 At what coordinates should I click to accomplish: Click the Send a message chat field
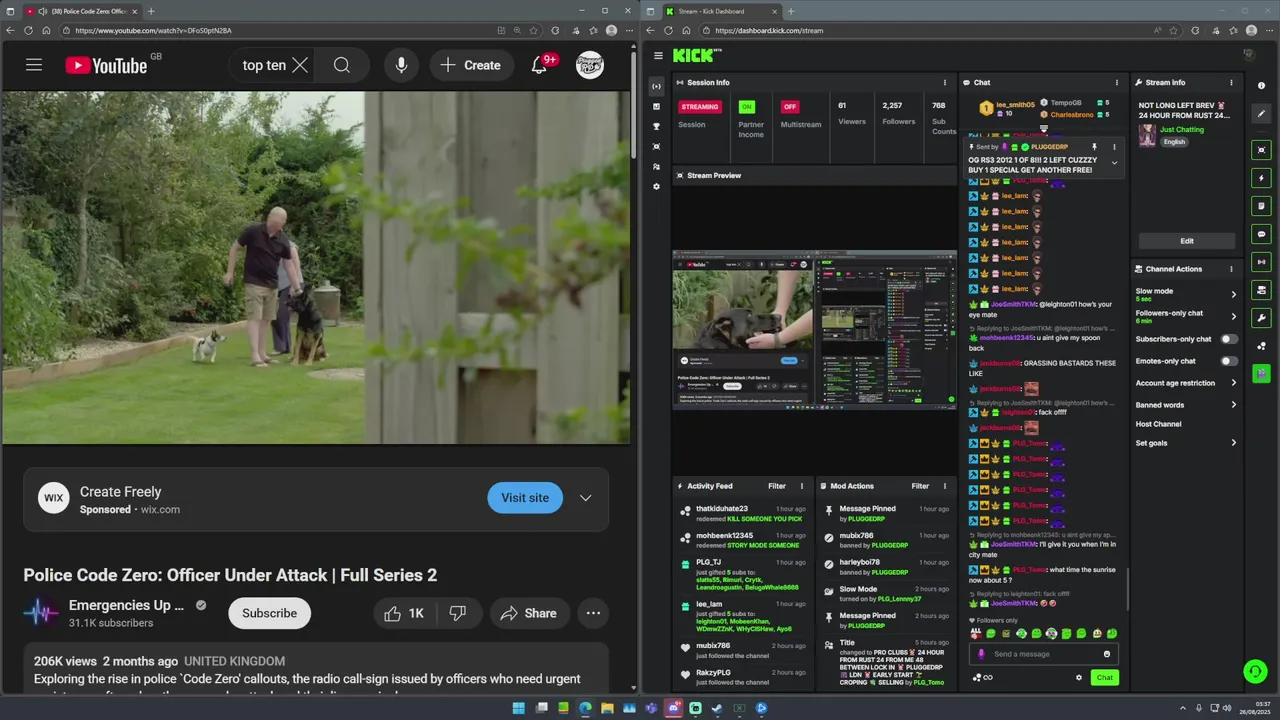[1041, 654]
